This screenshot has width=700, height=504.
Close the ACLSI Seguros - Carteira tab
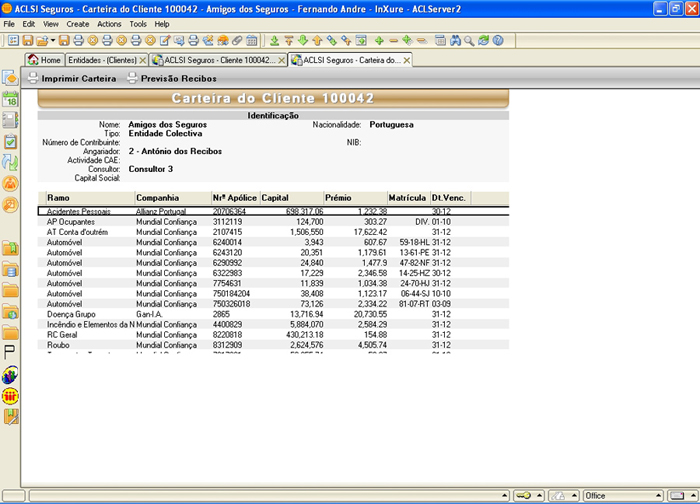pos(407,60)
